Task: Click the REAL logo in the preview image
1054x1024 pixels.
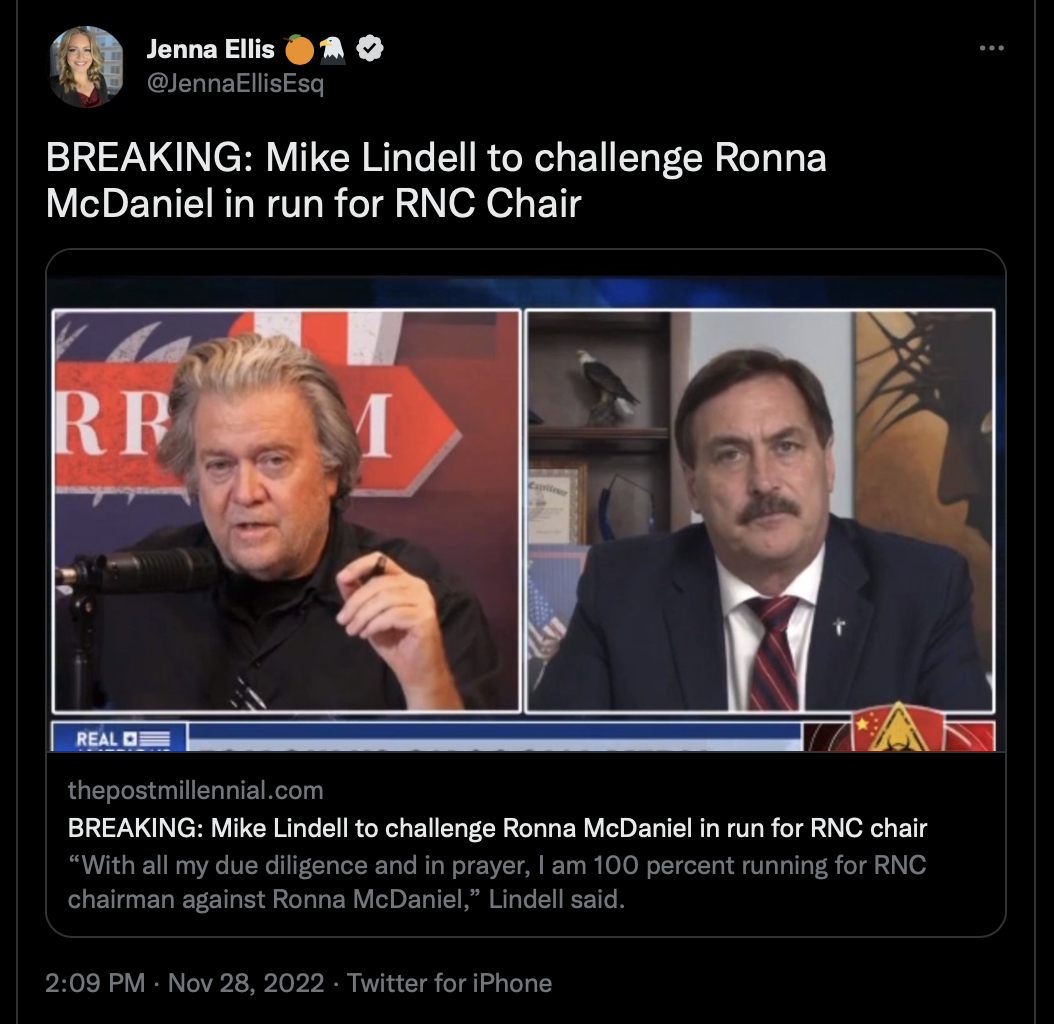Action: click(x=121, y=738)
